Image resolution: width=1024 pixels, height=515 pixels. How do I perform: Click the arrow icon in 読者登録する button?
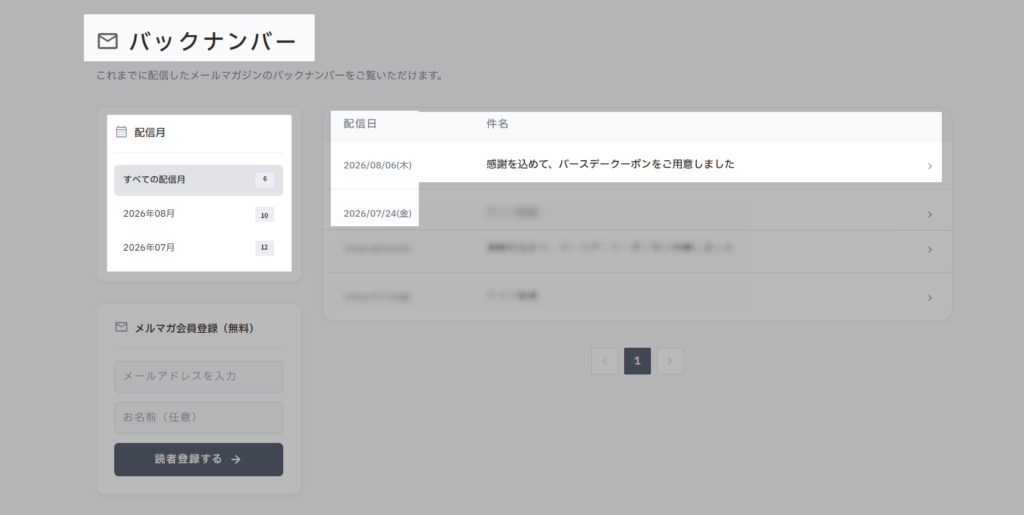[236, 460]
